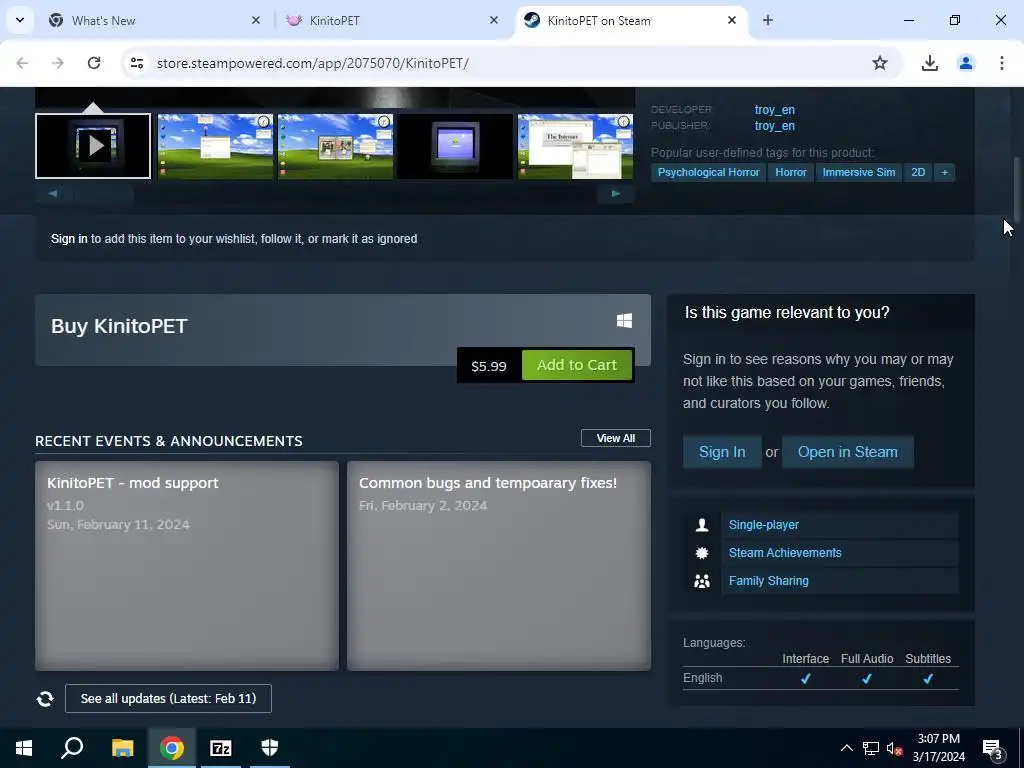Open KinitoPET mod support announcement

[187, 566]
